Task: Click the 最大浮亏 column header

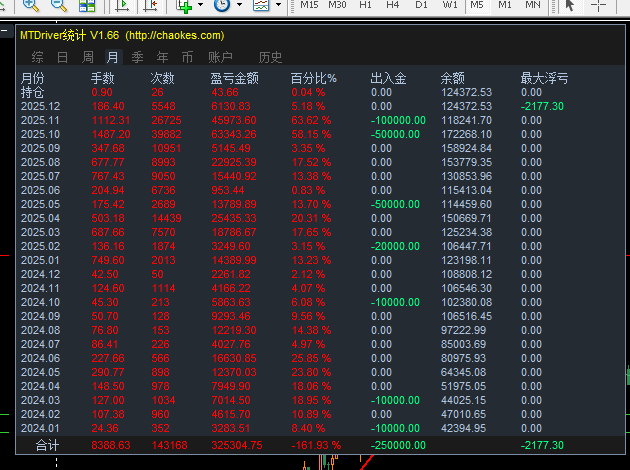Action: pos(544,78)
